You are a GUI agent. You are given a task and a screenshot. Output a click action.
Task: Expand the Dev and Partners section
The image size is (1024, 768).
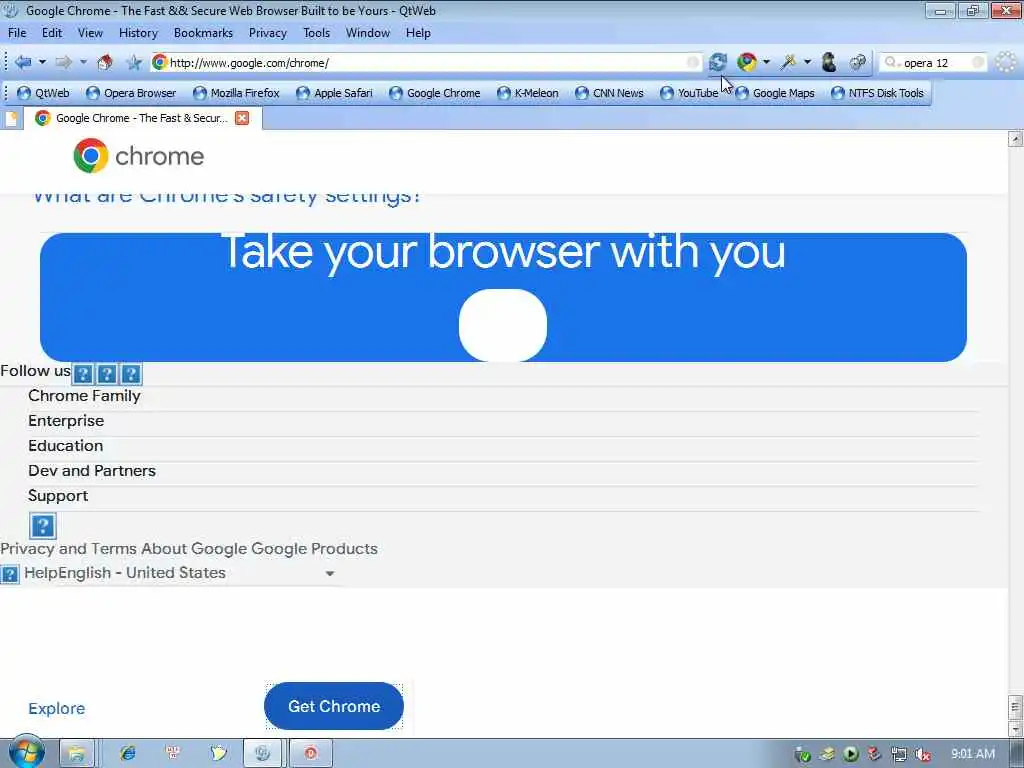(503, 471)
